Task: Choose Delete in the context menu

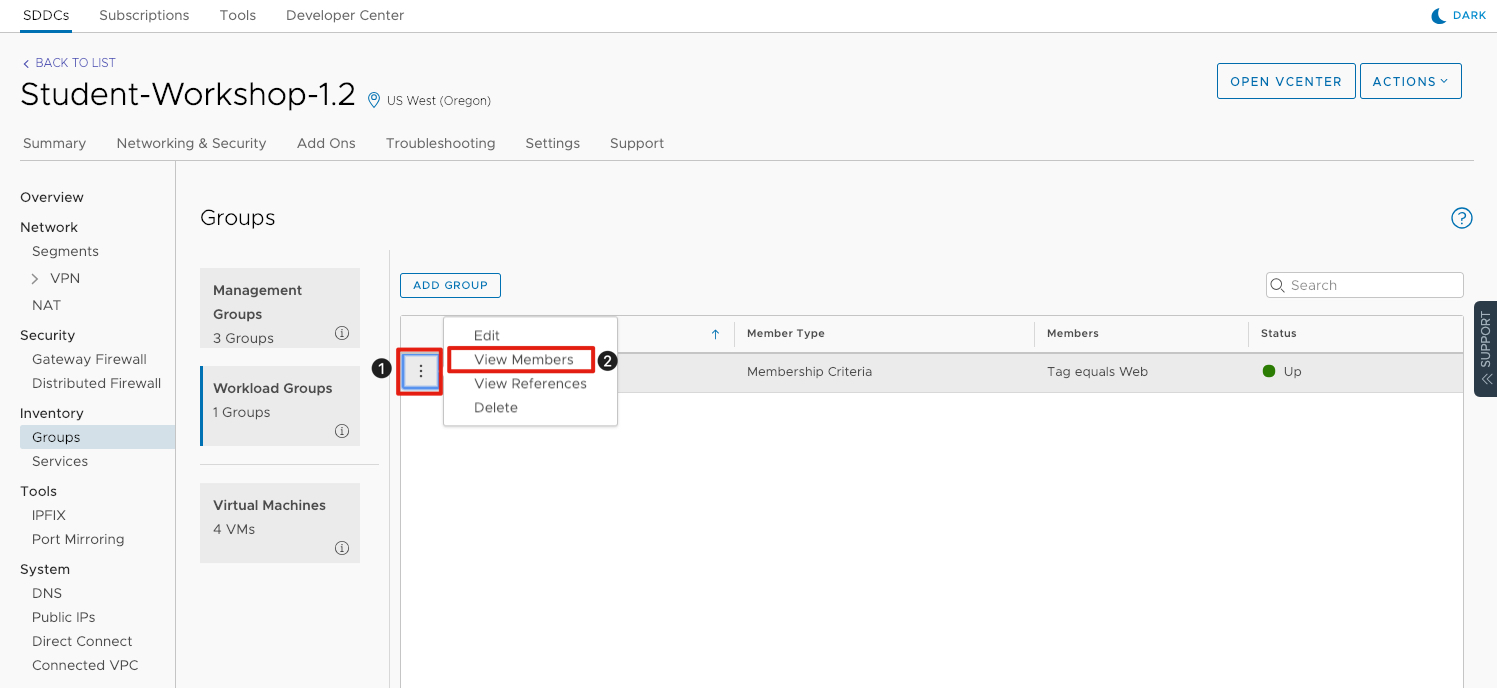Action: (x=496, y=408)
